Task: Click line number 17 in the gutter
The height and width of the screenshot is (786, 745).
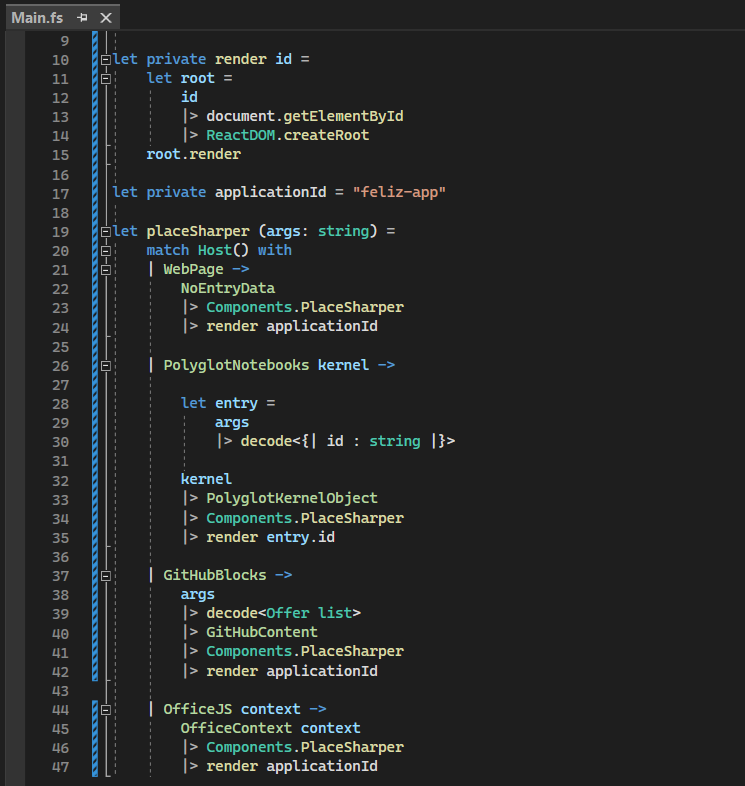Action: tap(60, 193)
